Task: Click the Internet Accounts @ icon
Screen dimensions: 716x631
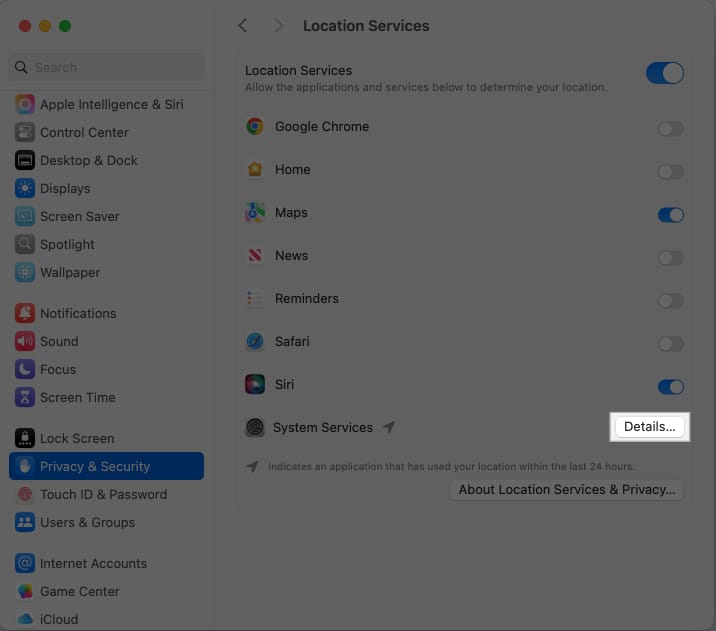Action: coord(25,563)
